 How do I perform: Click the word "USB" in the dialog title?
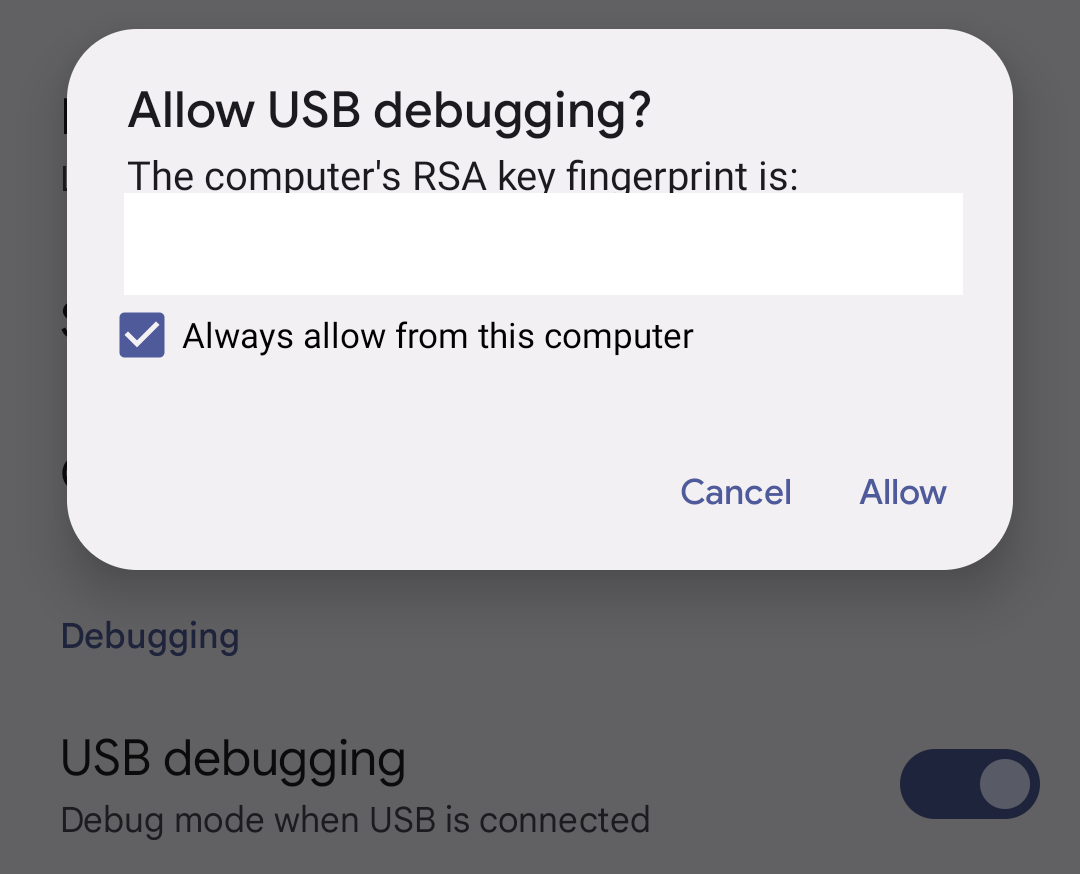tap(313, 110)
